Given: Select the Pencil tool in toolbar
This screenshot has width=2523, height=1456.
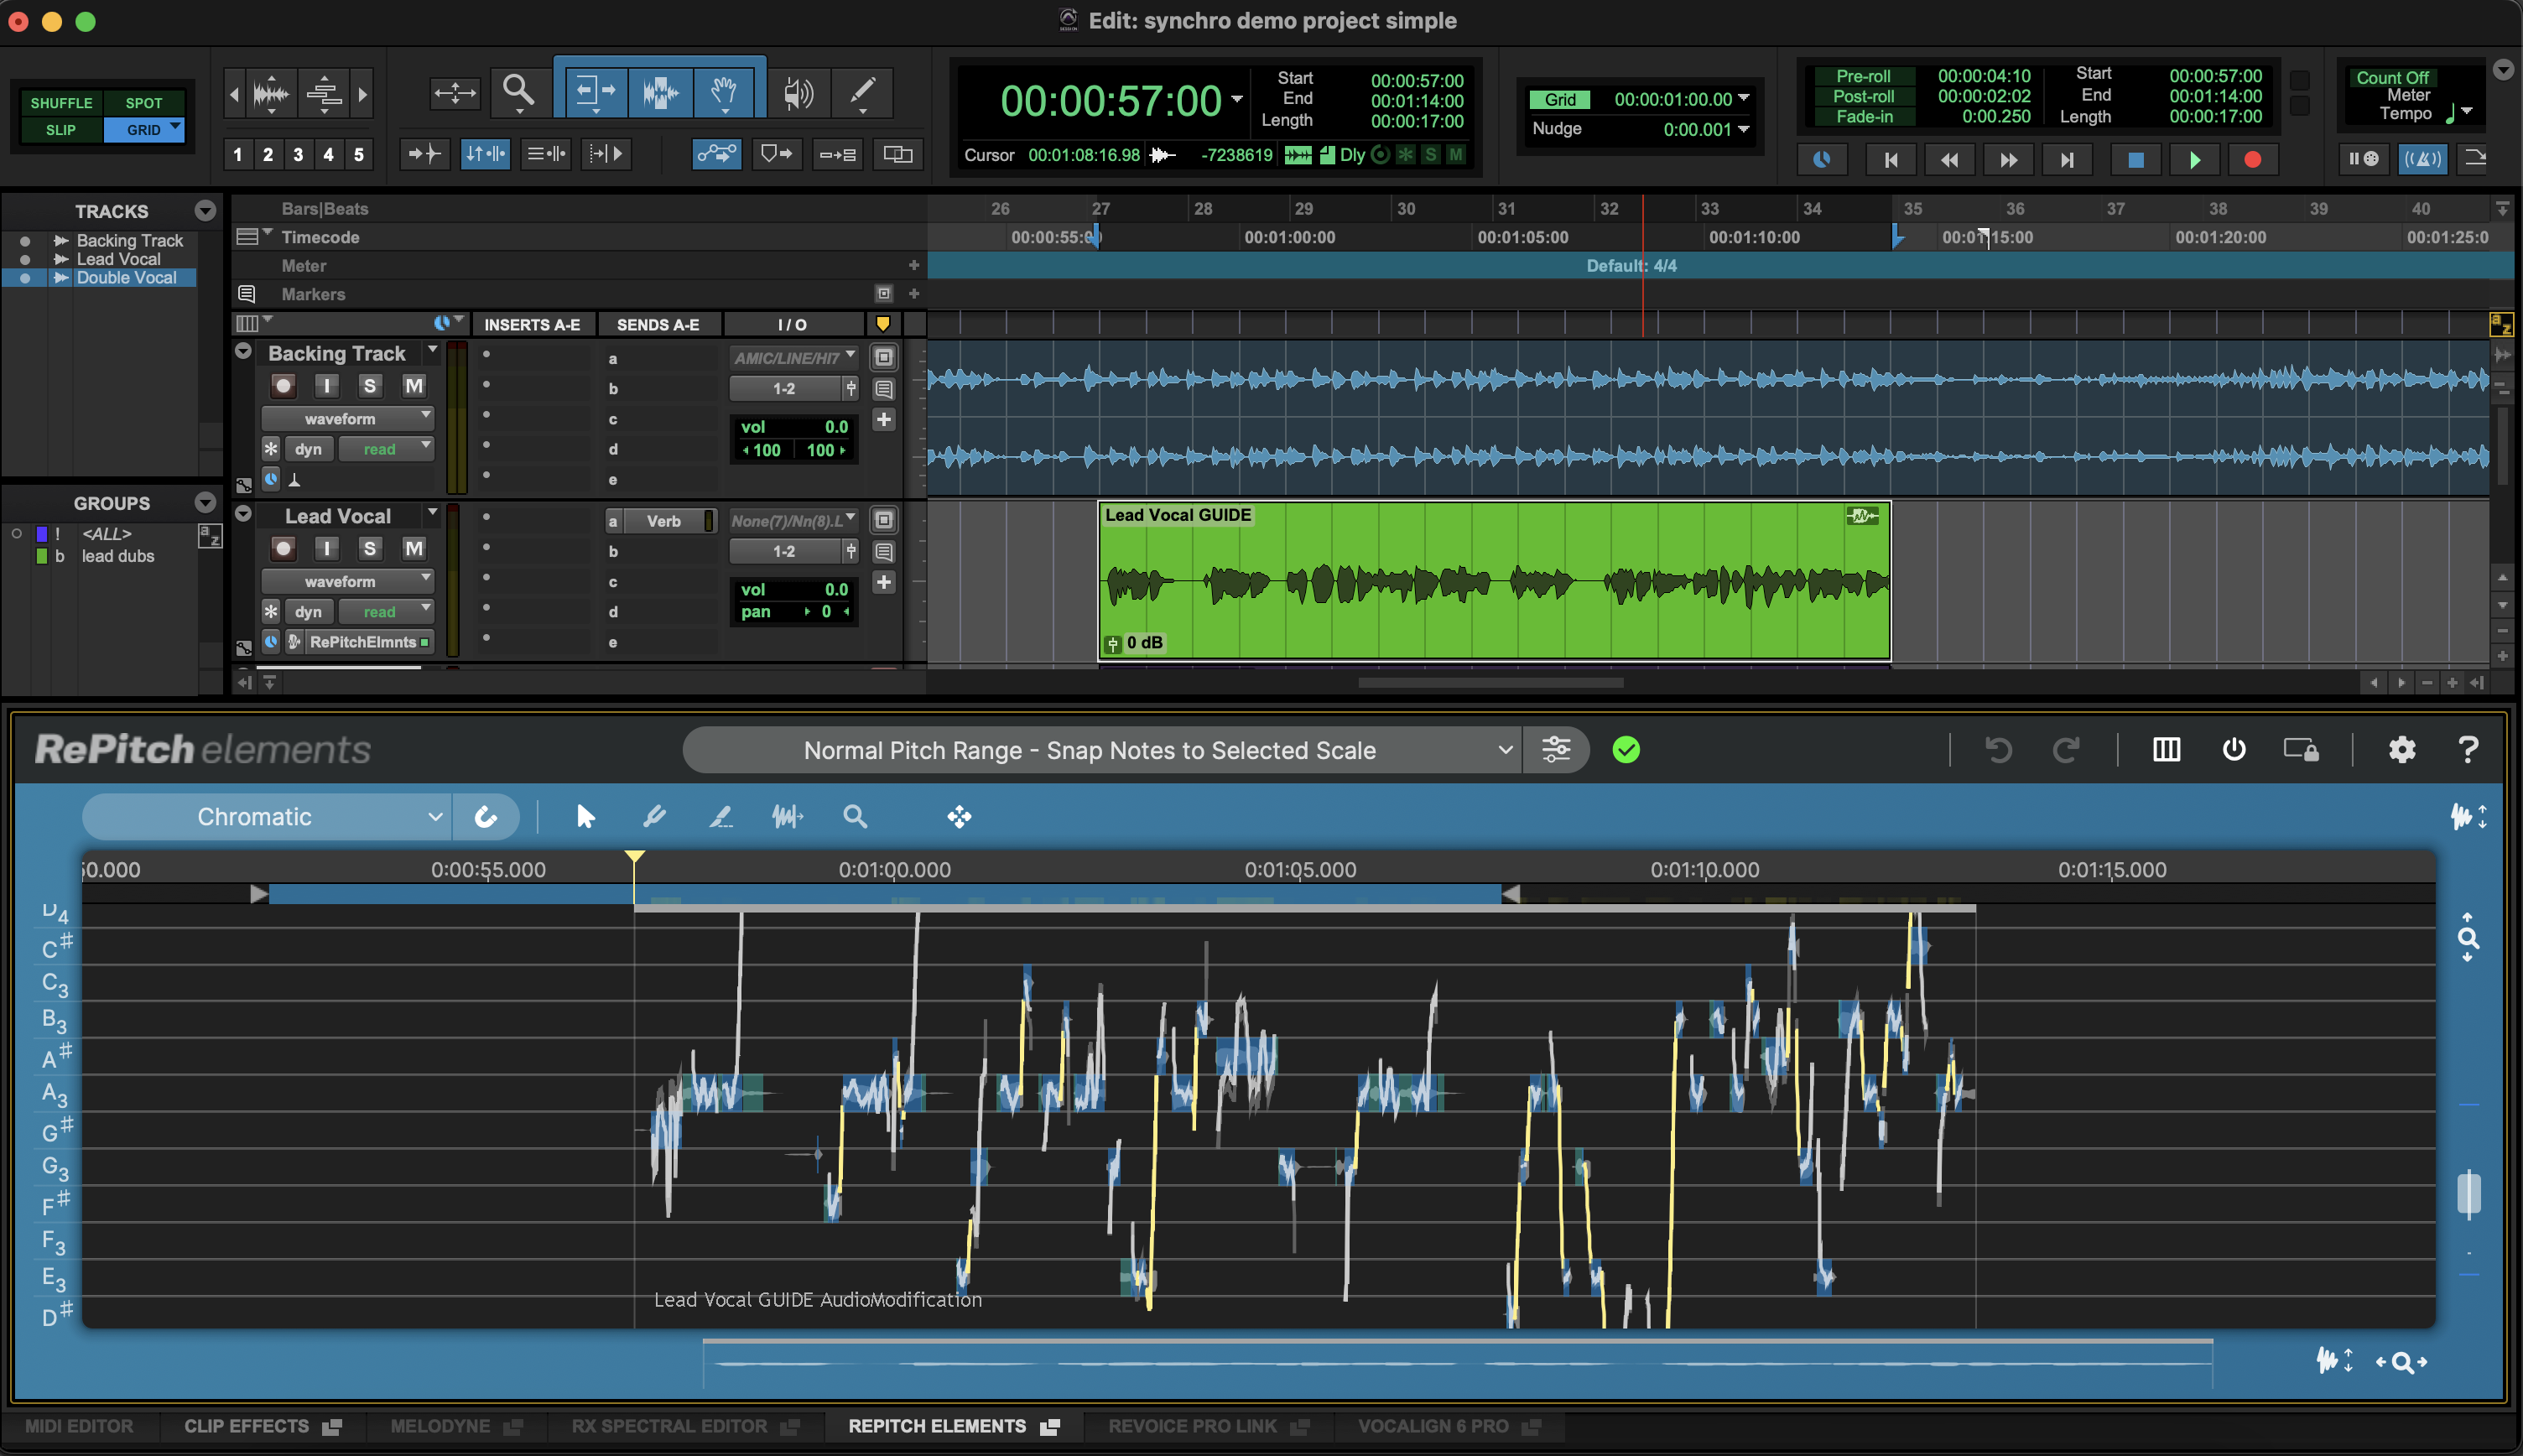Looking at the screenshot, I should (x=861, y=93).
